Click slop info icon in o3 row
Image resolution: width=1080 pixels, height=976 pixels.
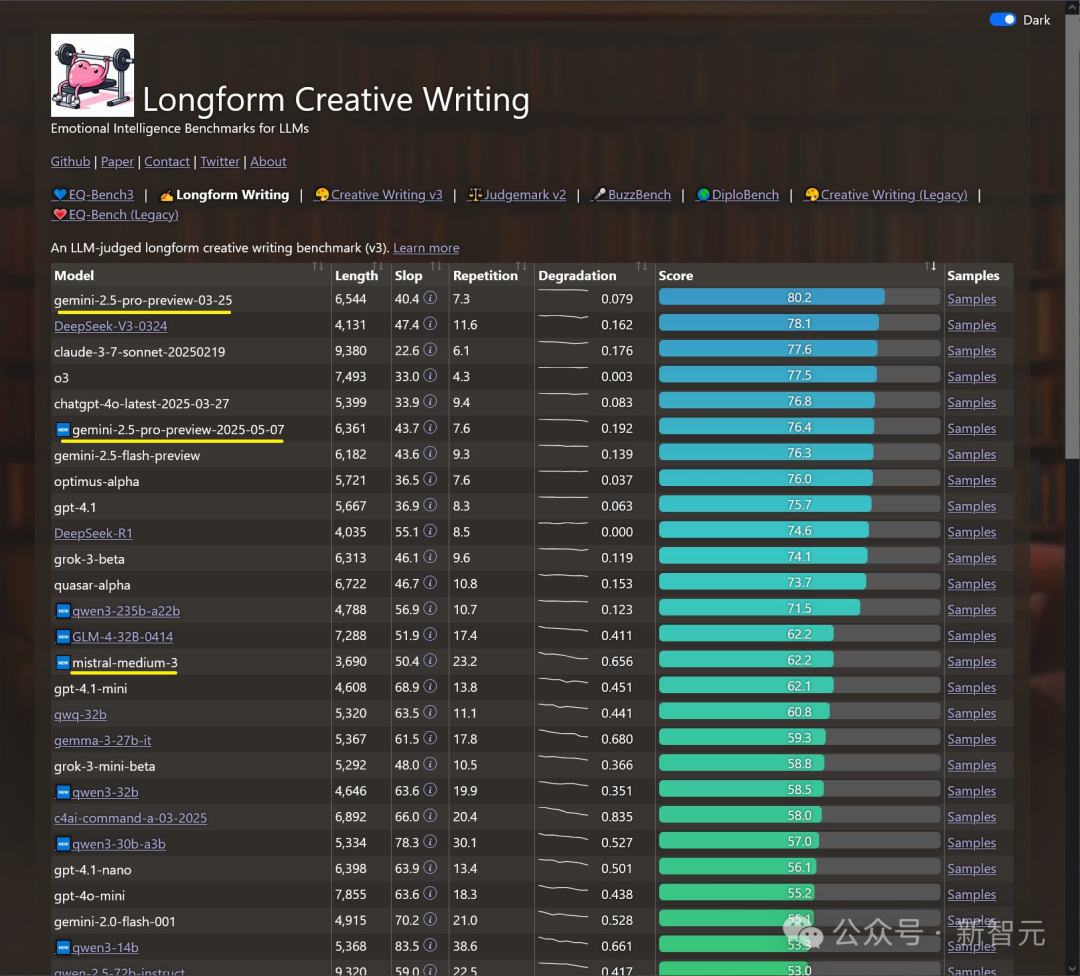(430, 375)
